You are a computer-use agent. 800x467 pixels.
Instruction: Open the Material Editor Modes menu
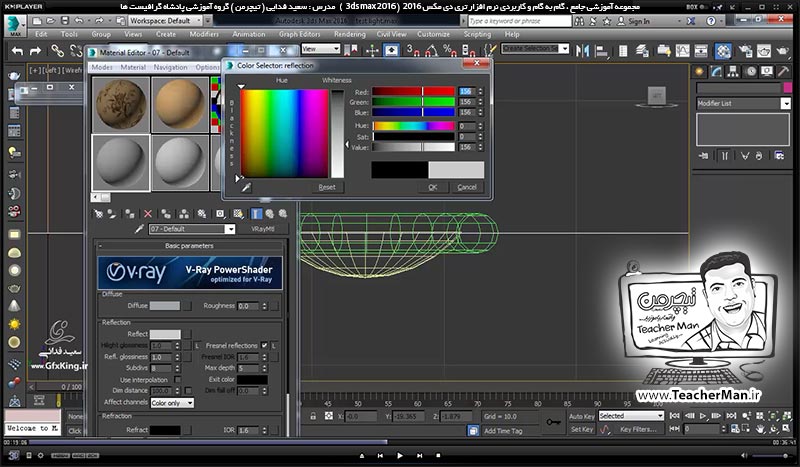pos(102,67)
